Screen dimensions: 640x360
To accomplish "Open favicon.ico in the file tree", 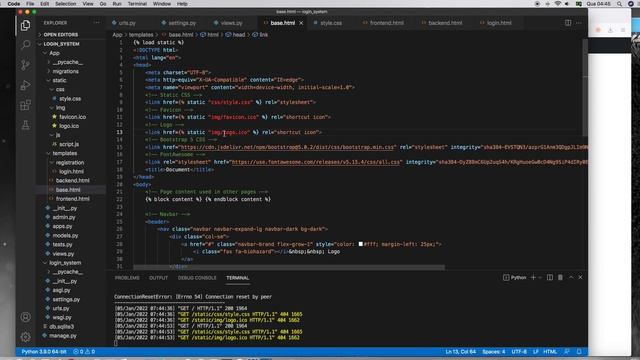I will click(71, 117).
